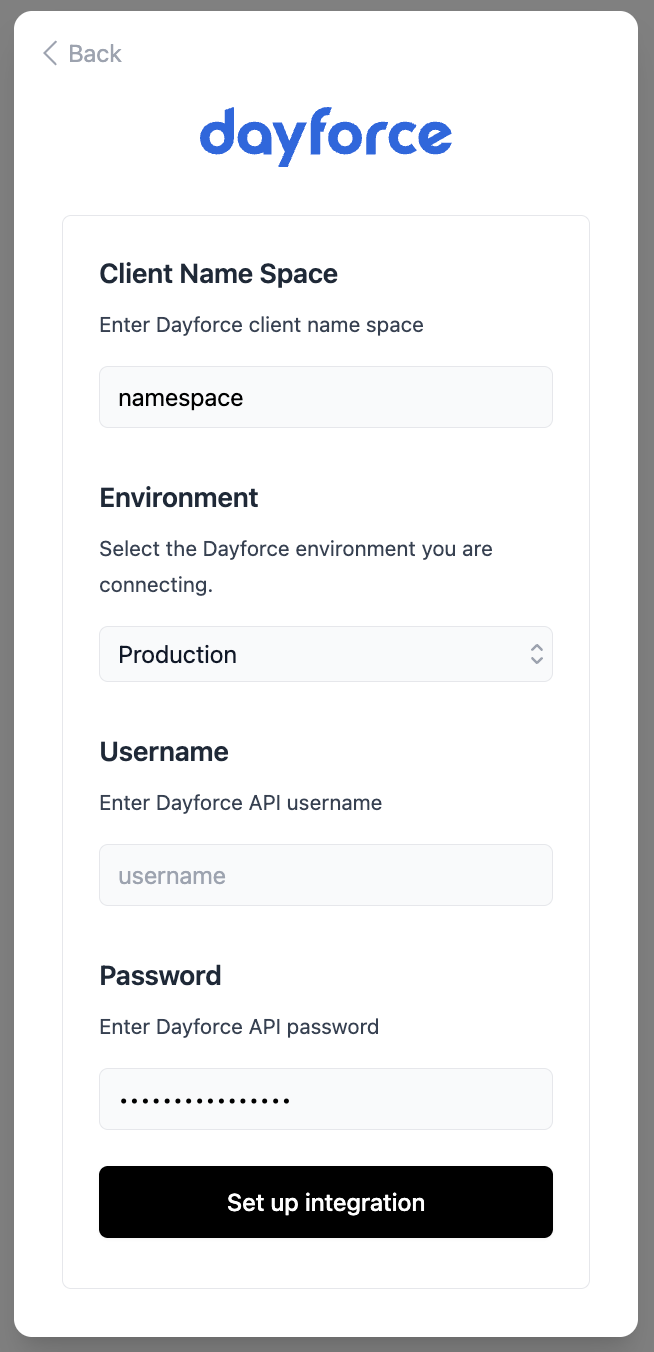654x1352 pixels.
Task: Click the Client Name Space heading
Action: (218, 274)
